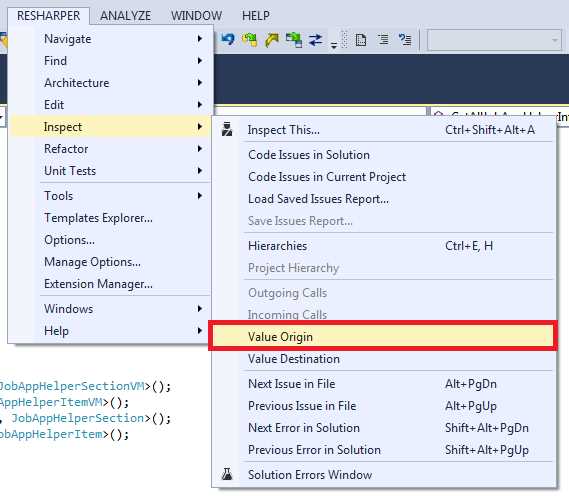Image resolution: width=569 pixels, height=500 pixels.
Task: Choose Inspect This... command
Action: (x=384, y=130)
